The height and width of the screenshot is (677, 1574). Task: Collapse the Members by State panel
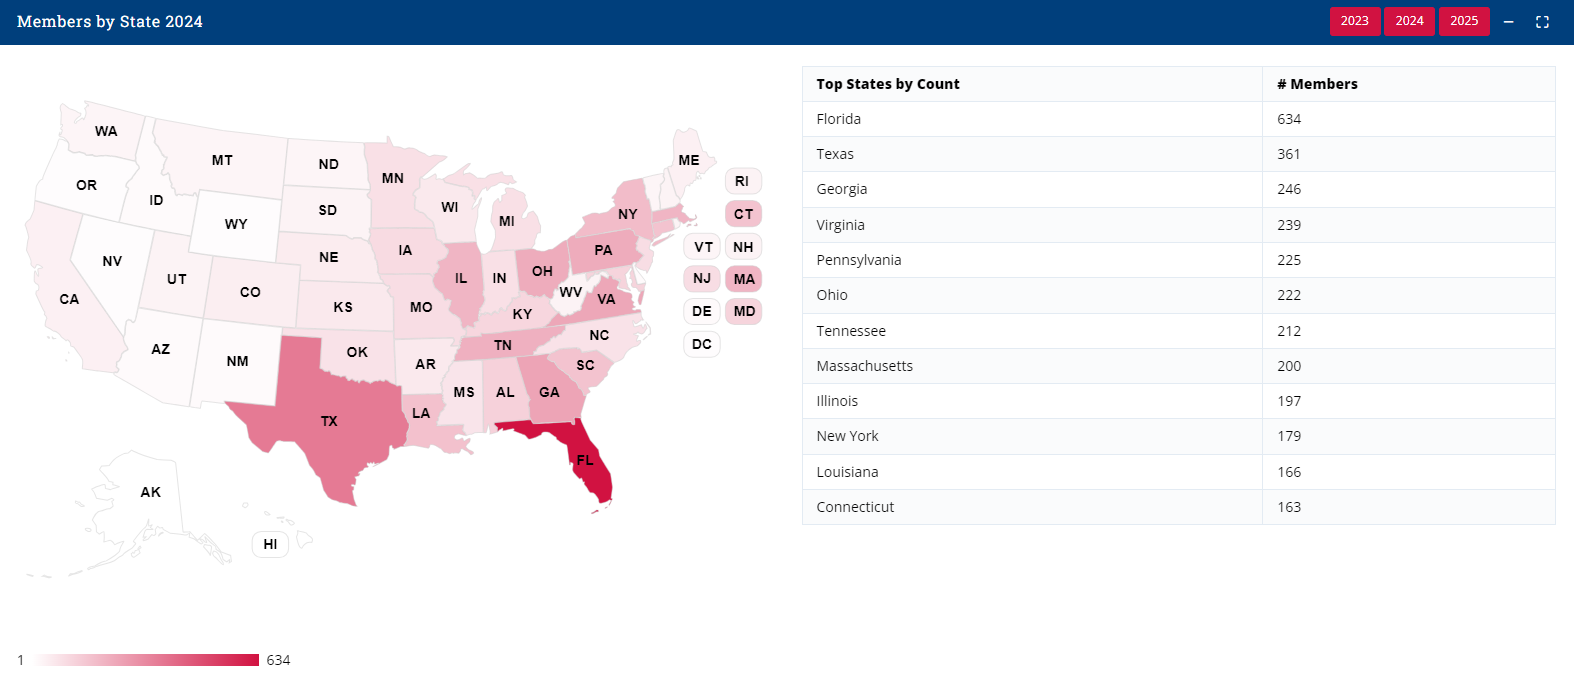pos(1508,21)
